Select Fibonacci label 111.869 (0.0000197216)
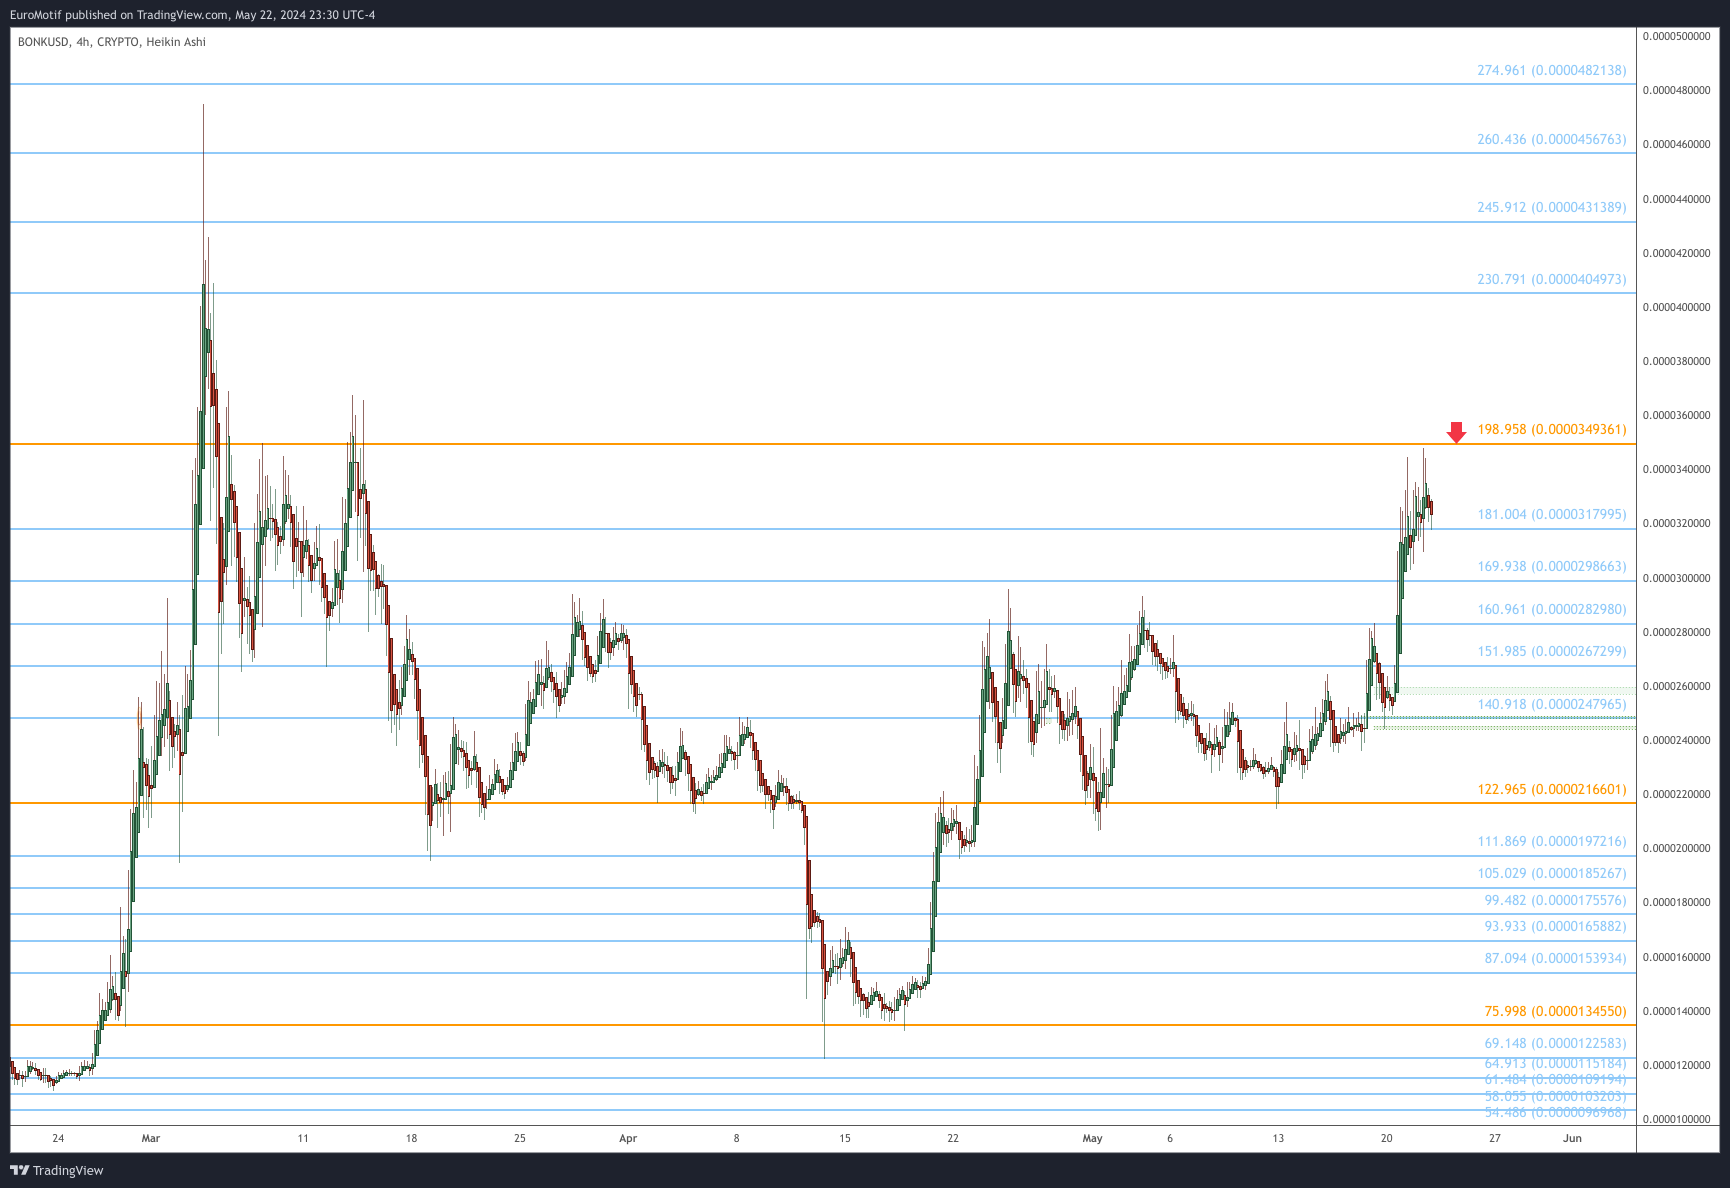The height and width of the screenshot is (1188, 1730). click(1552, 841)
